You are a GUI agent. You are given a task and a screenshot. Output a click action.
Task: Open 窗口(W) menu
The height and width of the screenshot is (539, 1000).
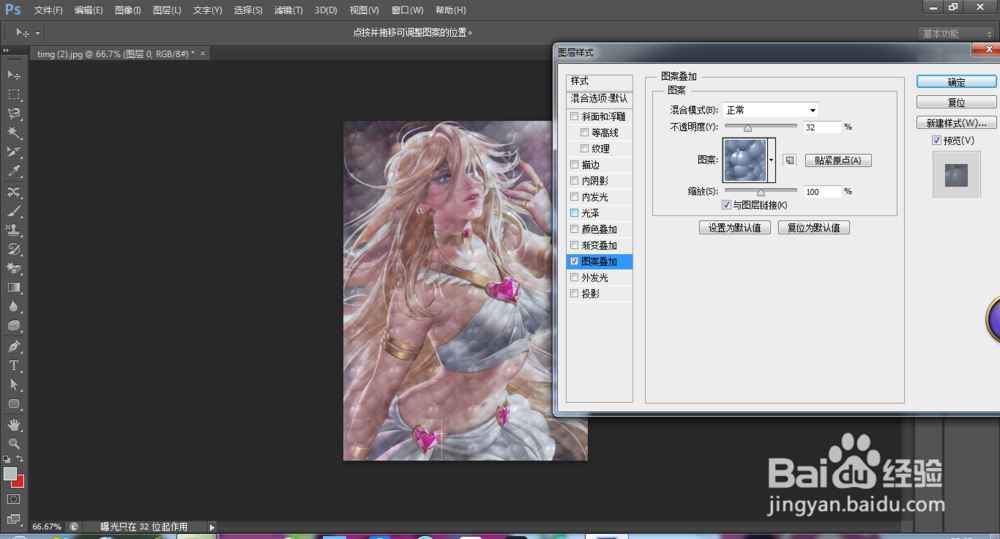tap(408, 10)
